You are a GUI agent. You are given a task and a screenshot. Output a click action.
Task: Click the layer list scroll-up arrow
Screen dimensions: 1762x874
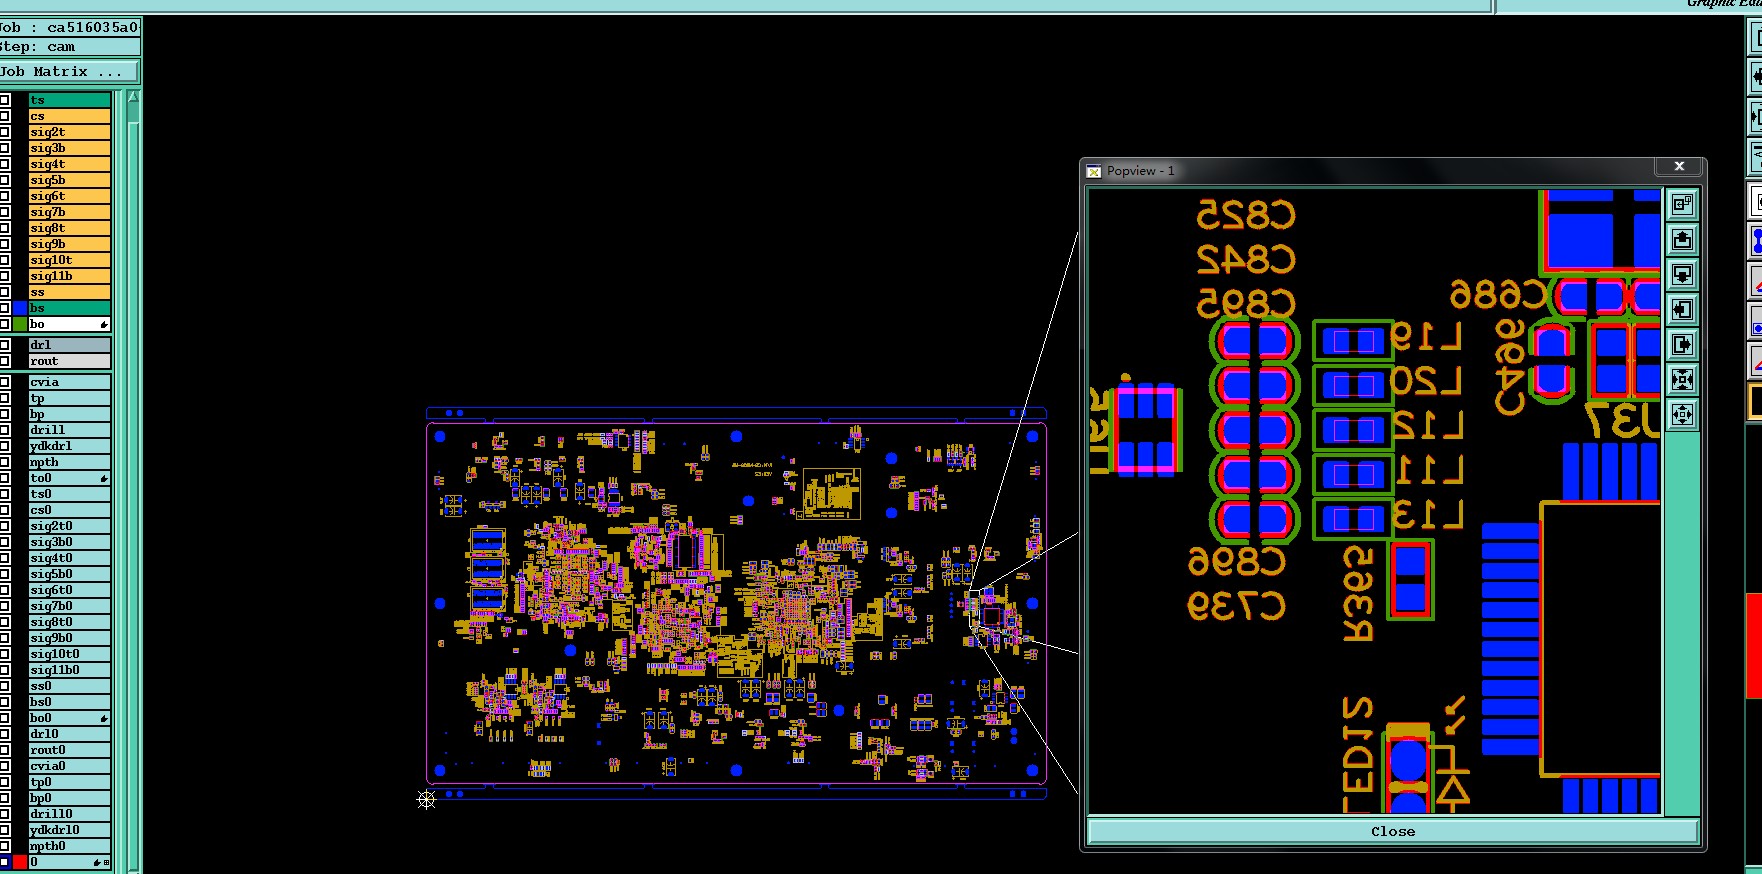[x=133, y=98]
